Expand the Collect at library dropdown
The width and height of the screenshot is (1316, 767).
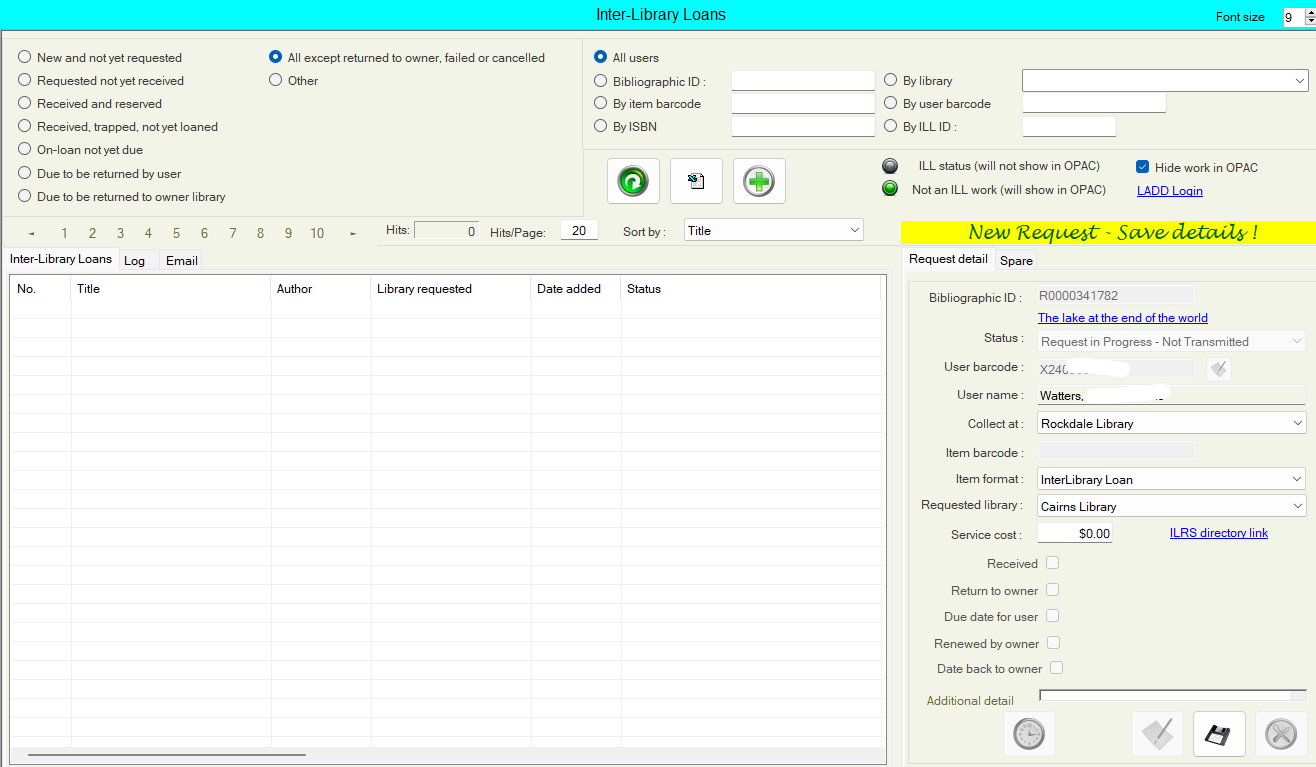coord(1171,424)
